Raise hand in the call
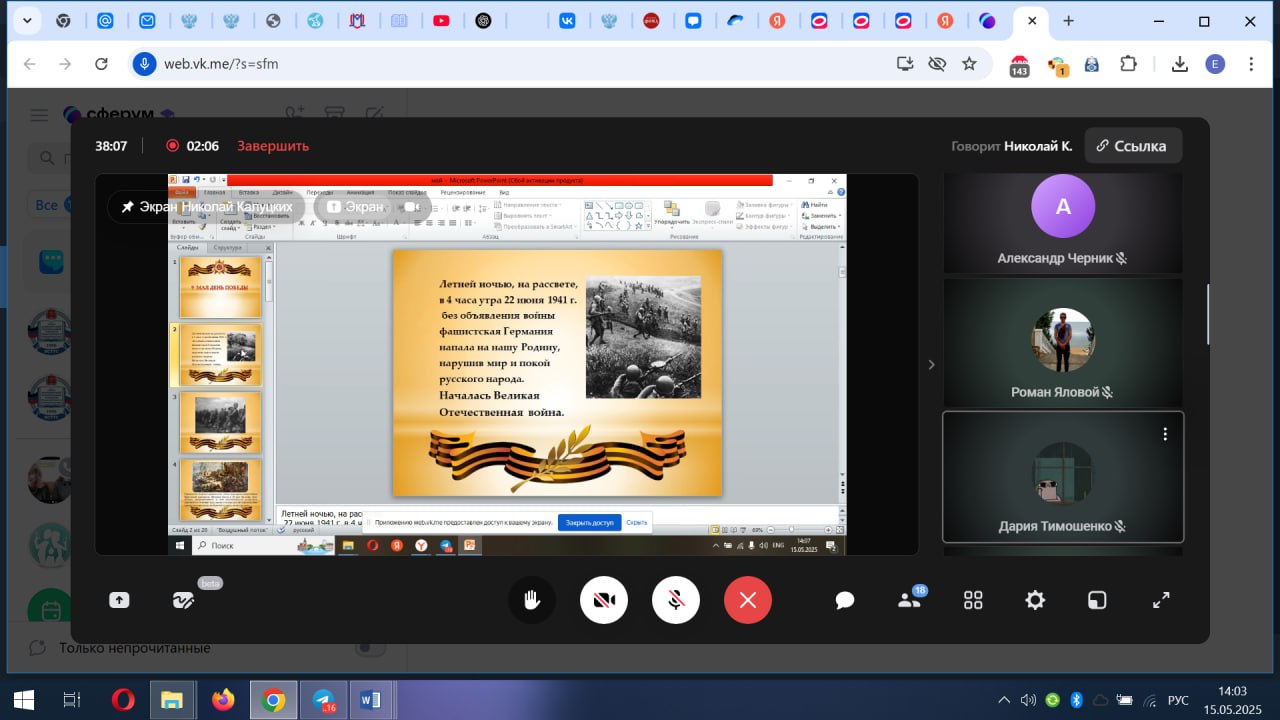Viewport: 1280px width, 720px height. [531, 600]
